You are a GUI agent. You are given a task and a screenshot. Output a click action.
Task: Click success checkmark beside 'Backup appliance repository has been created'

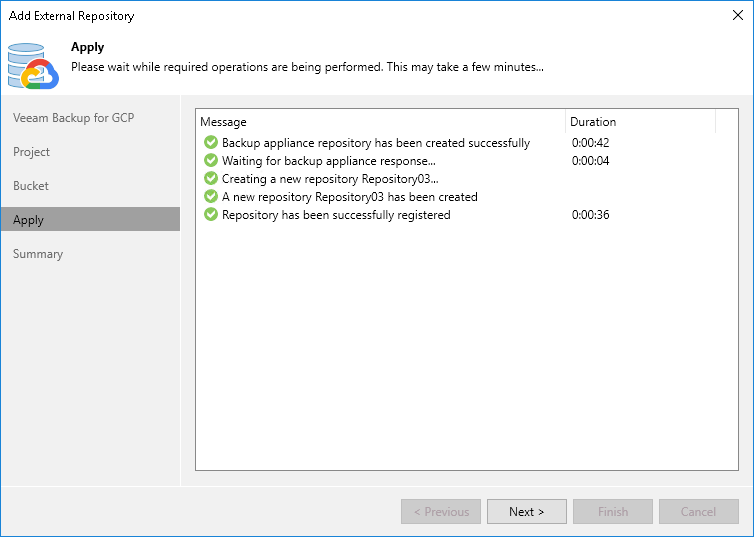[x=211, y=142]
